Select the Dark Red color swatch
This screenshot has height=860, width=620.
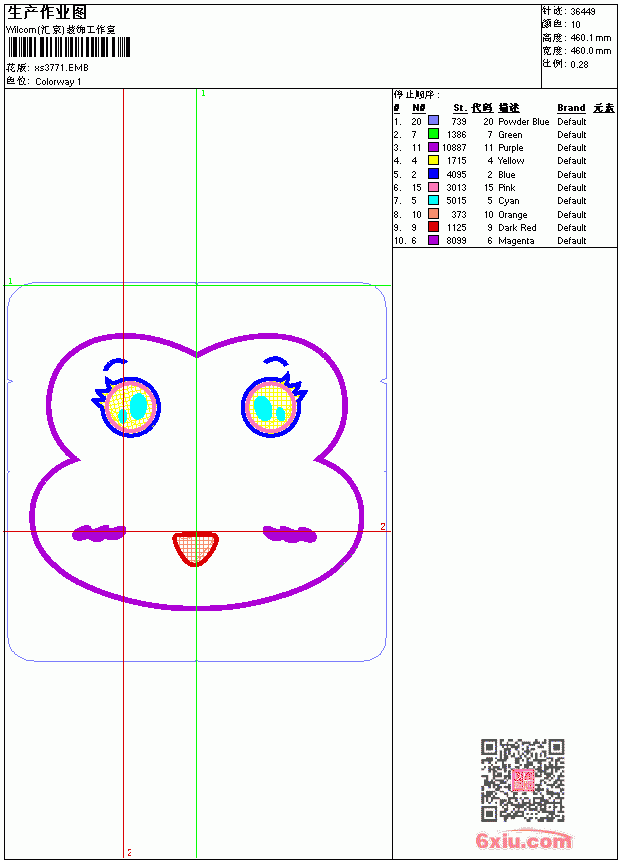(x=433, y=227)
